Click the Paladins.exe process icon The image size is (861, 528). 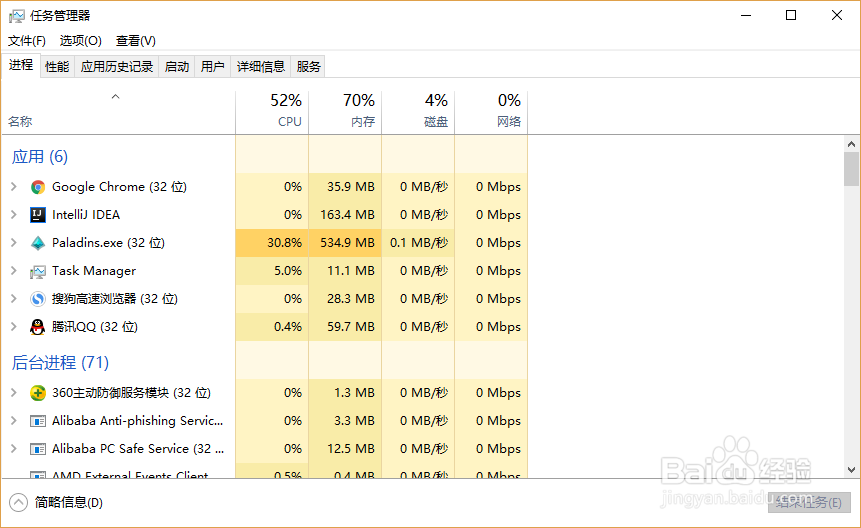(x=38, y=243)
